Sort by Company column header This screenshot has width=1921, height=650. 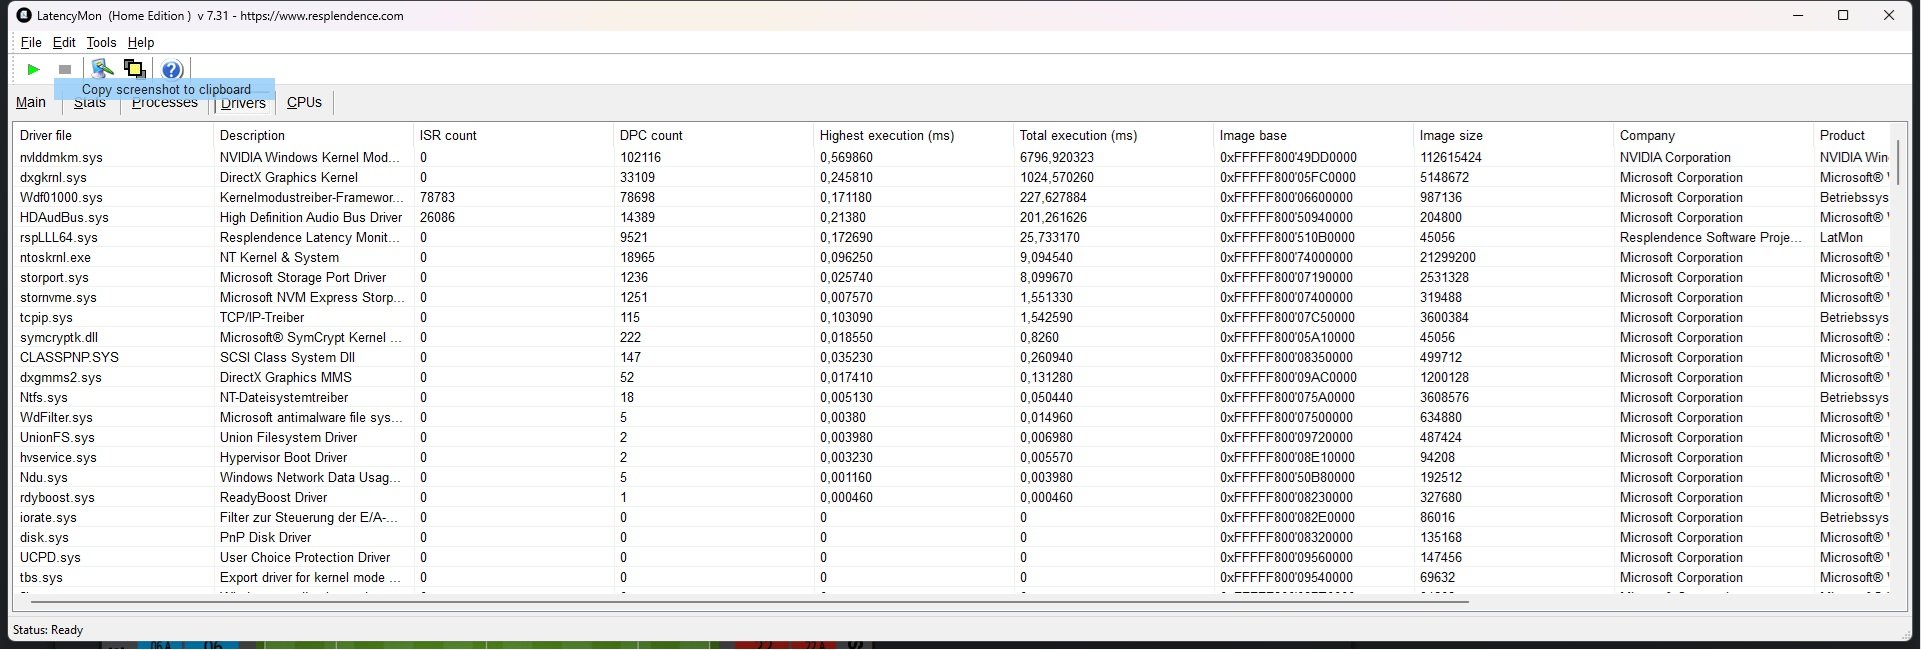coord(1713,135)
